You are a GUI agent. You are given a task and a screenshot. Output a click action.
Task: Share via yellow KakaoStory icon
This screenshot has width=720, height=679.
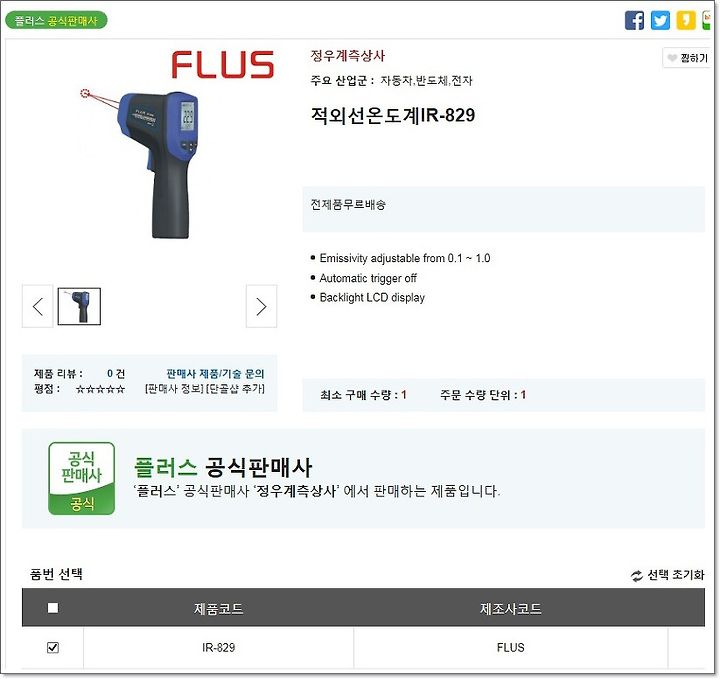tap(686, 21)
